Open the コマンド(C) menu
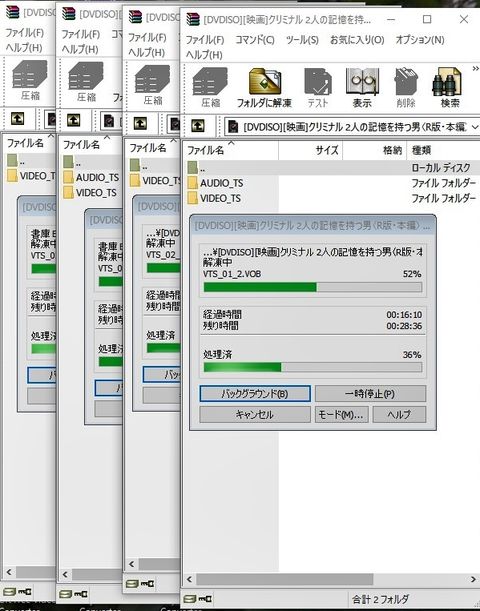 tap(255, 40)
